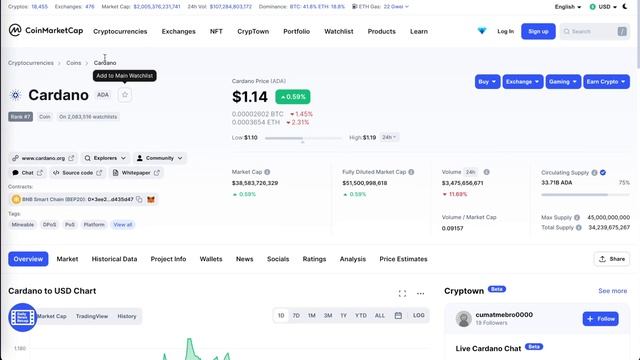The width and height of the screenshot is (640, 360).
Task: Click the circulating supply progress bar
Action: (585, 195)
